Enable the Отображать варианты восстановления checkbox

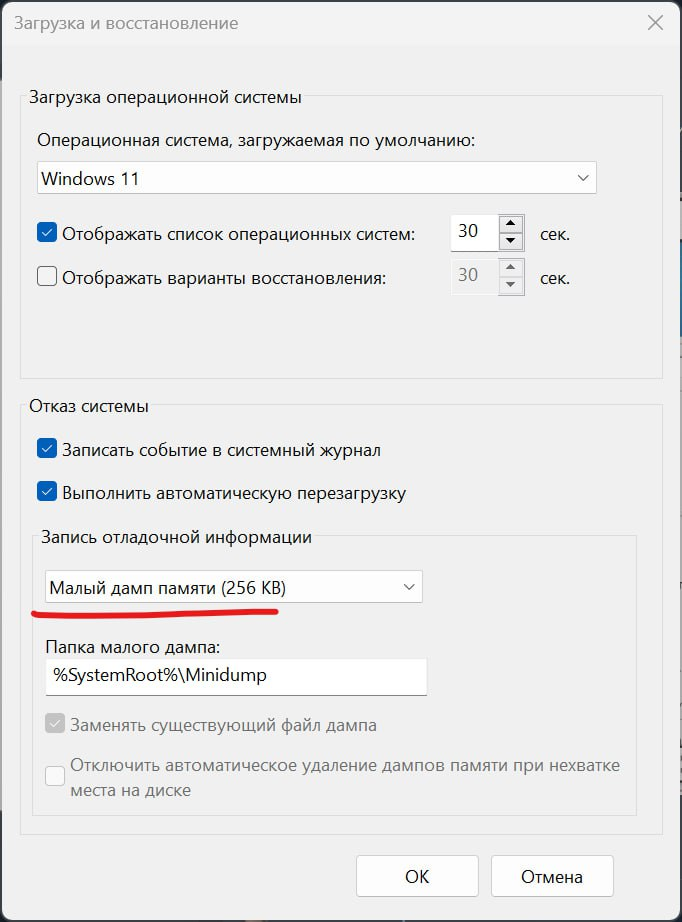[46, 276]
